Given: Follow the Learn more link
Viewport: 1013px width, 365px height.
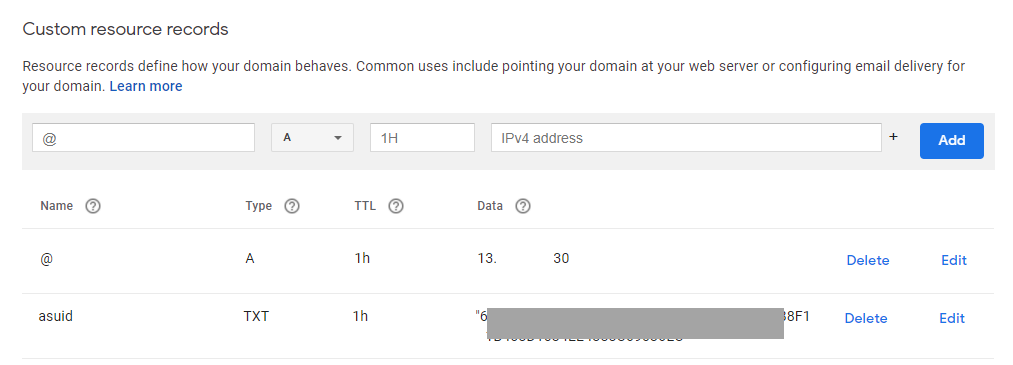Looking at the screenshot, I should point(146,87).
